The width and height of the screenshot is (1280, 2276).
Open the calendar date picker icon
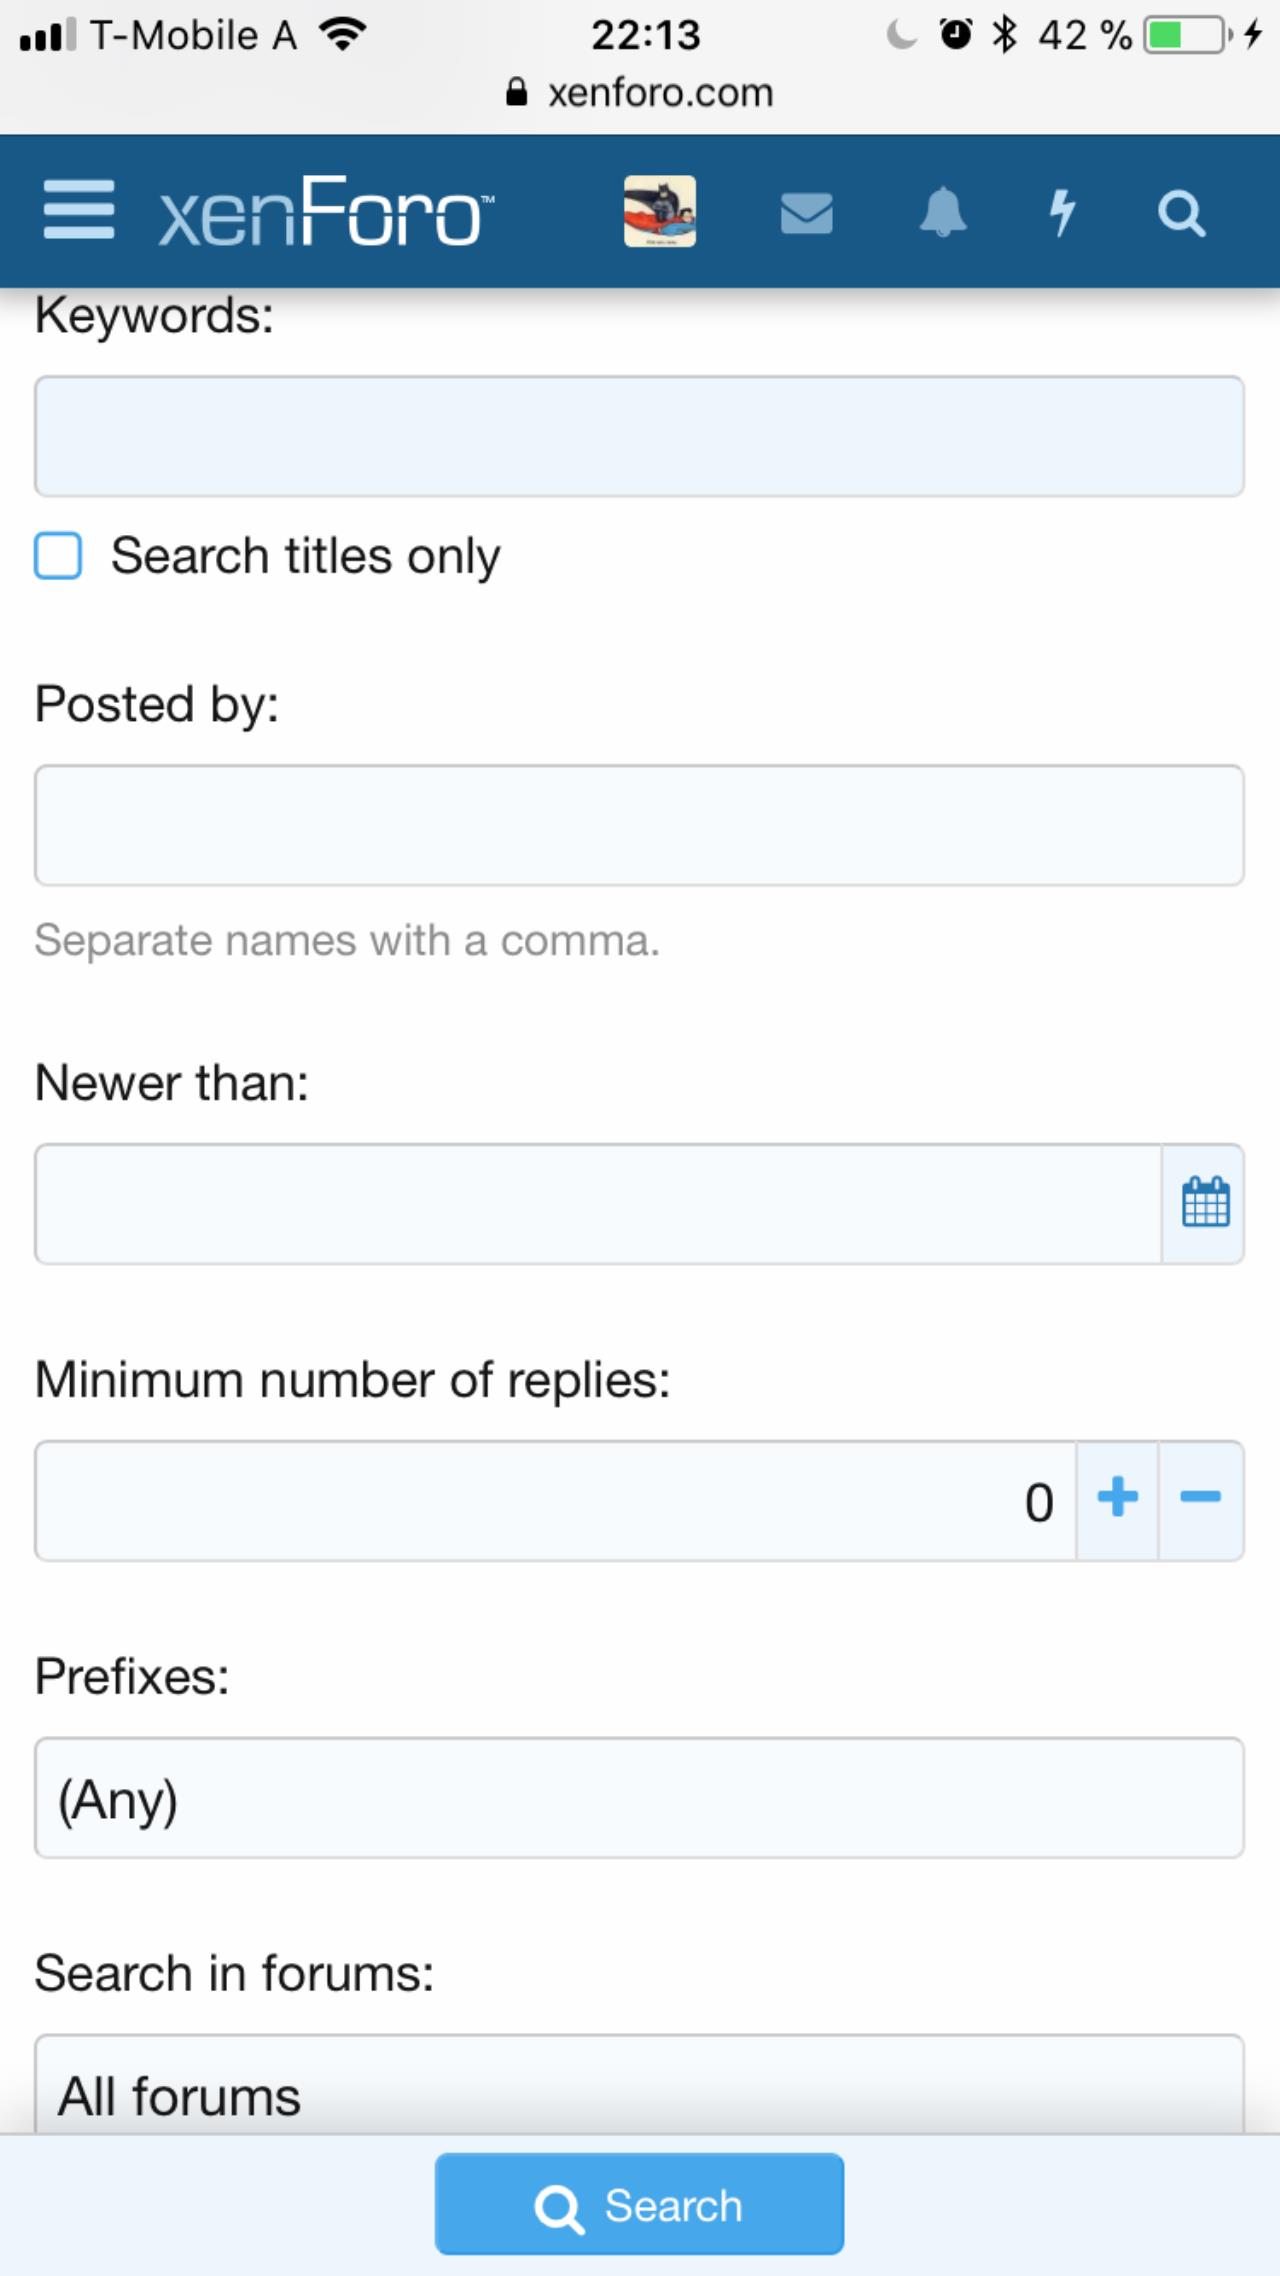[1205, 1203]
